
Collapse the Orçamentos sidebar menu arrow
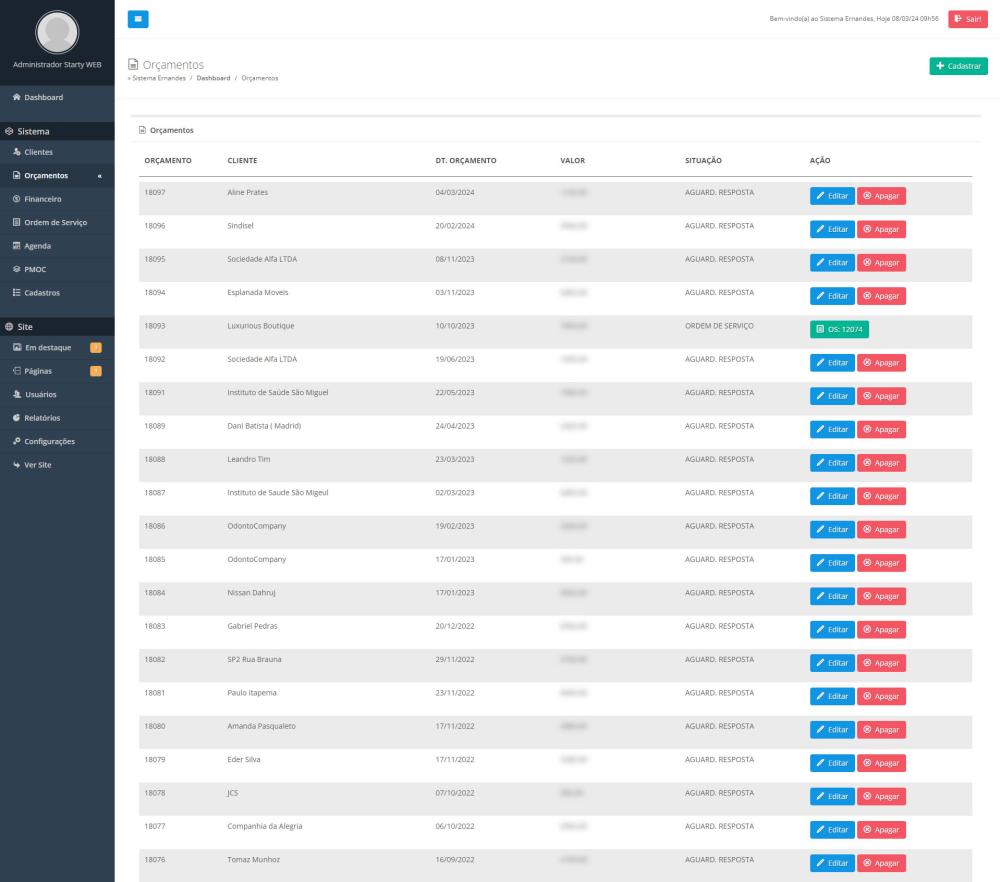(98, 176)
